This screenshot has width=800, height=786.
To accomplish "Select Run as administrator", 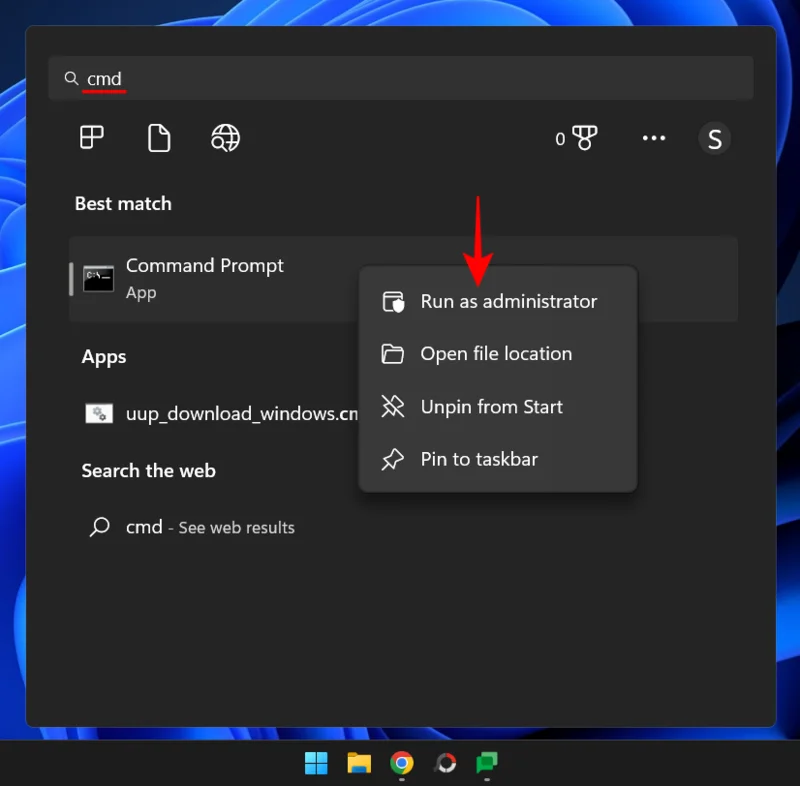I will pos(507,301).
